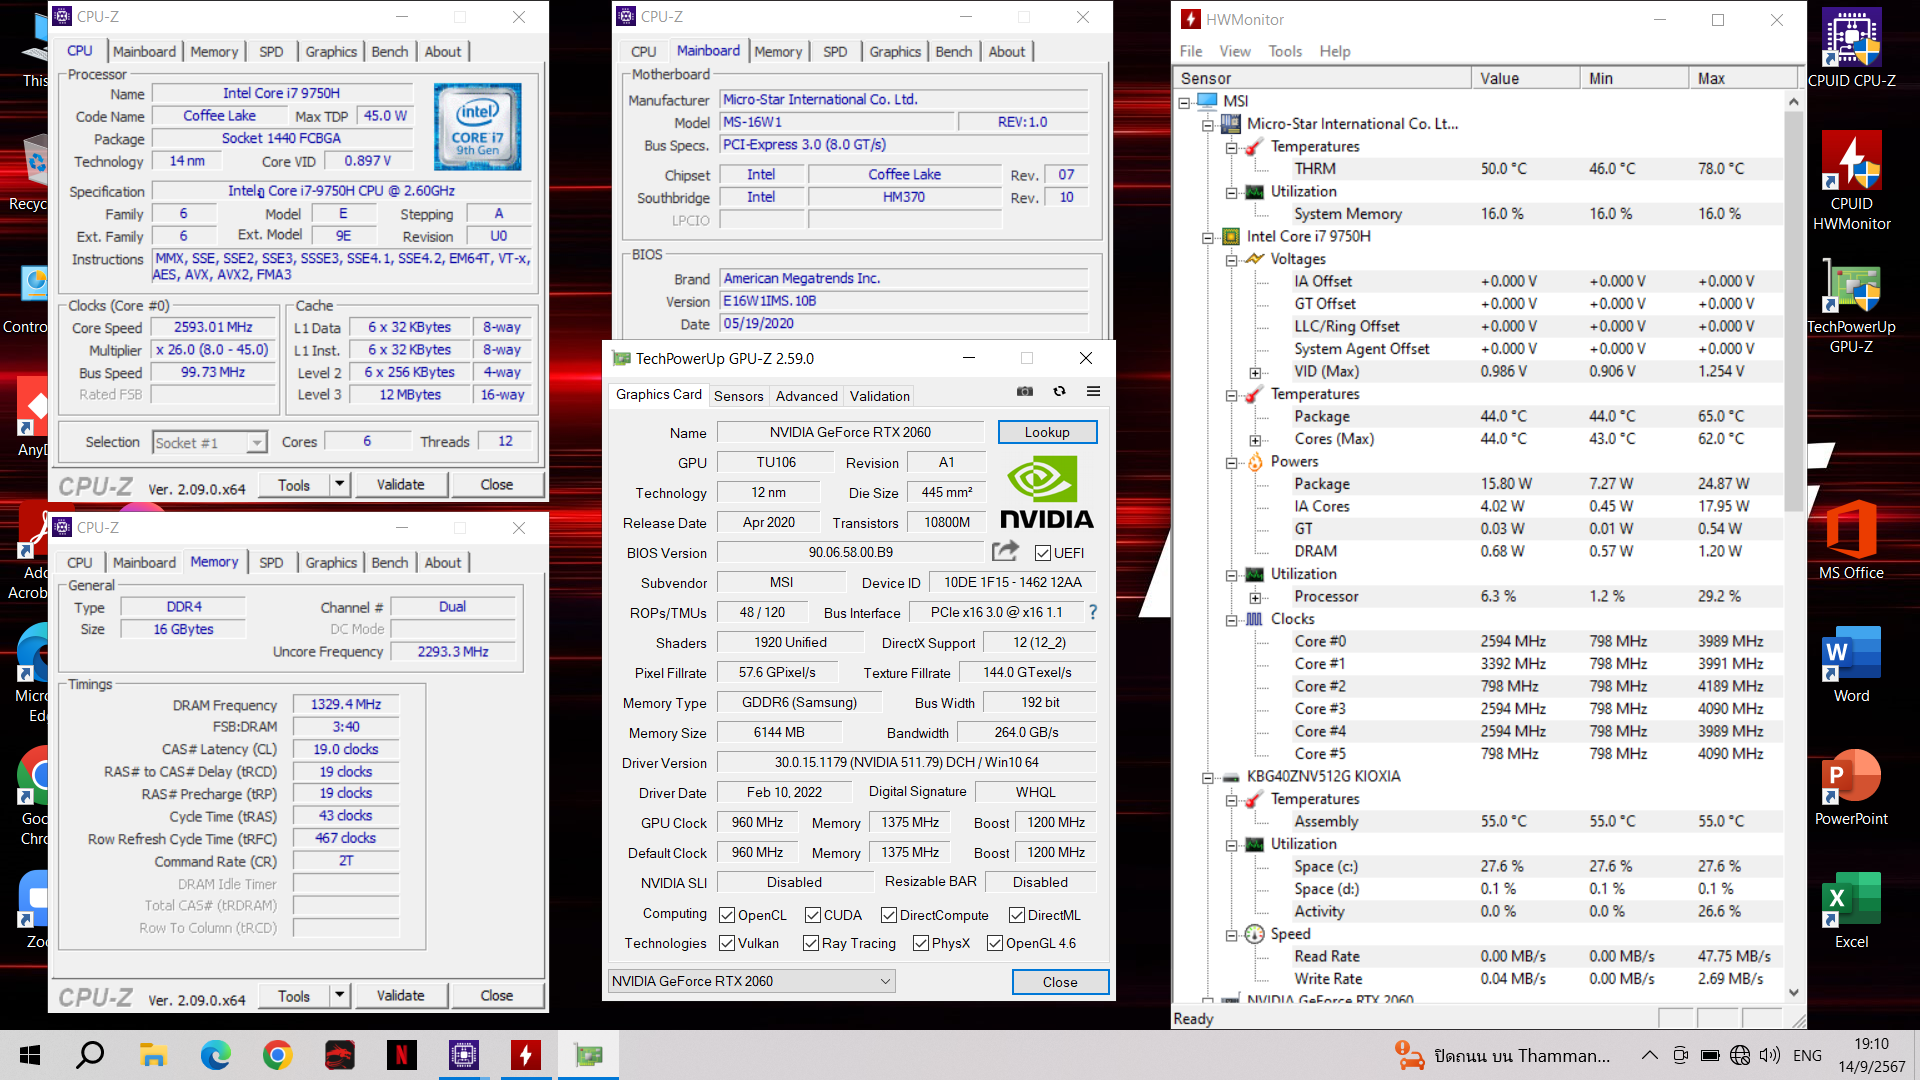Open CPUID HWMonitor desktop shortcut

(1851, 181)
